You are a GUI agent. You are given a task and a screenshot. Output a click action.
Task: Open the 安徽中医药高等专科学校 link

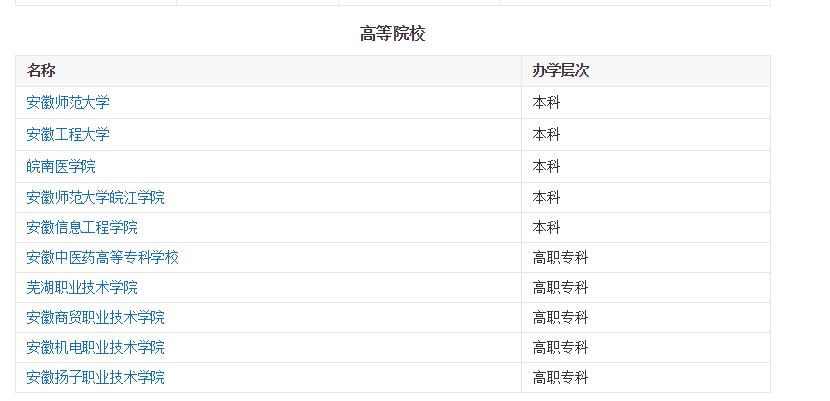(x=102, y=258)
